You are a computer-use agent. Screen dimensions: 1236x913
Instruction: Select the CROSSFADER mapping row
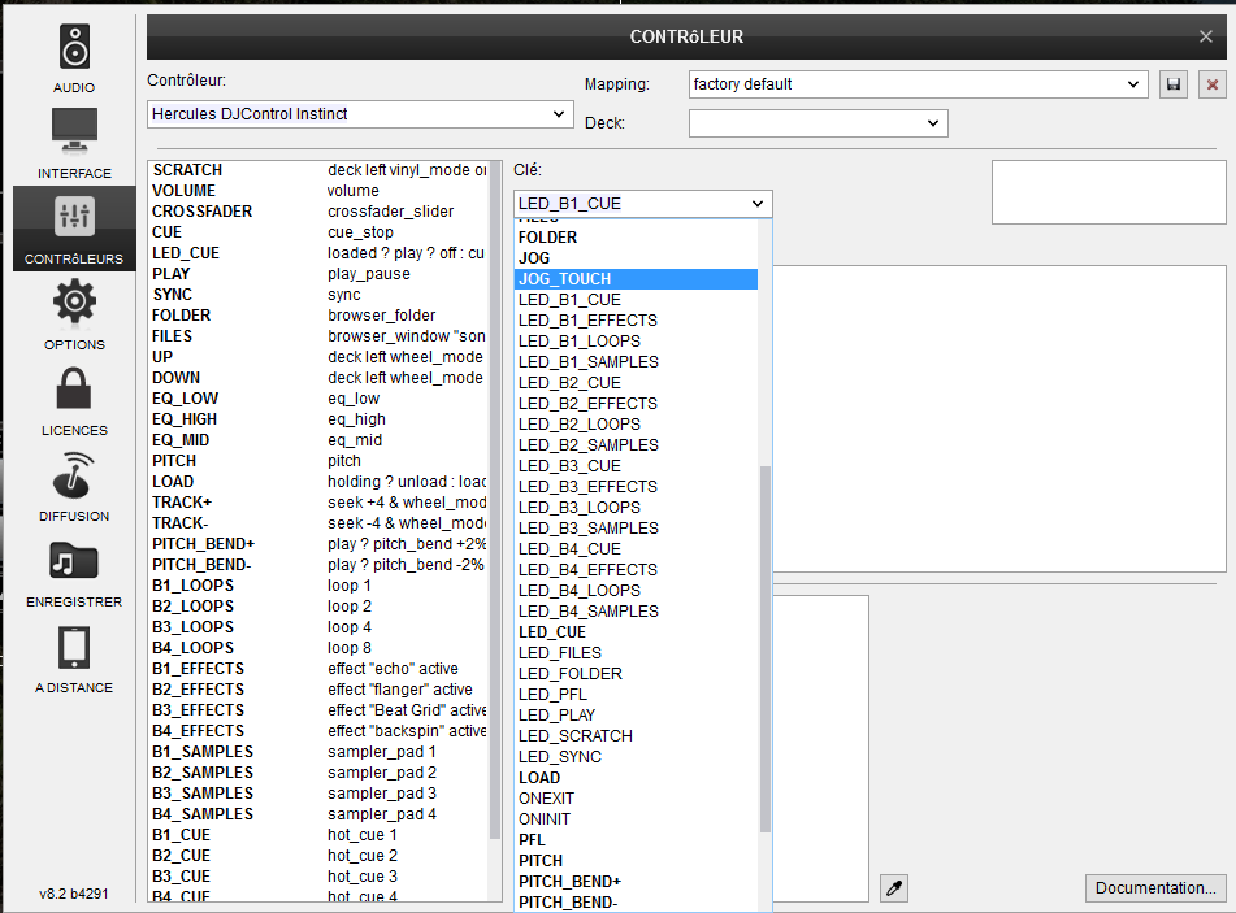318,211
